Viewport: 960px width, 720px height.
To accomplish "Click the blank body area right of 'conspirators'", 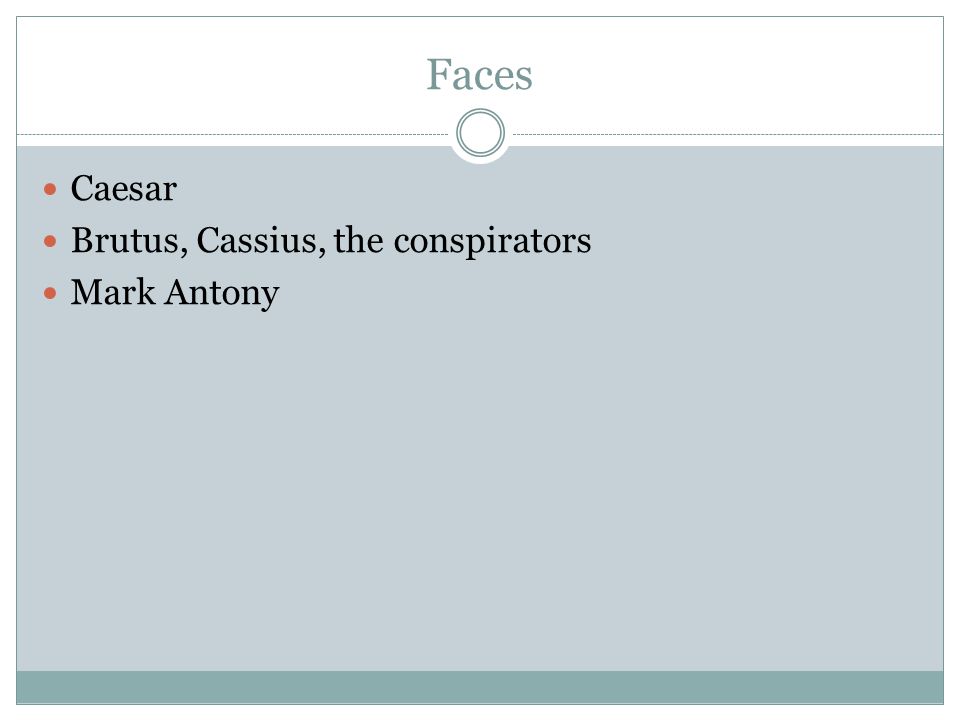I will 767,241.
